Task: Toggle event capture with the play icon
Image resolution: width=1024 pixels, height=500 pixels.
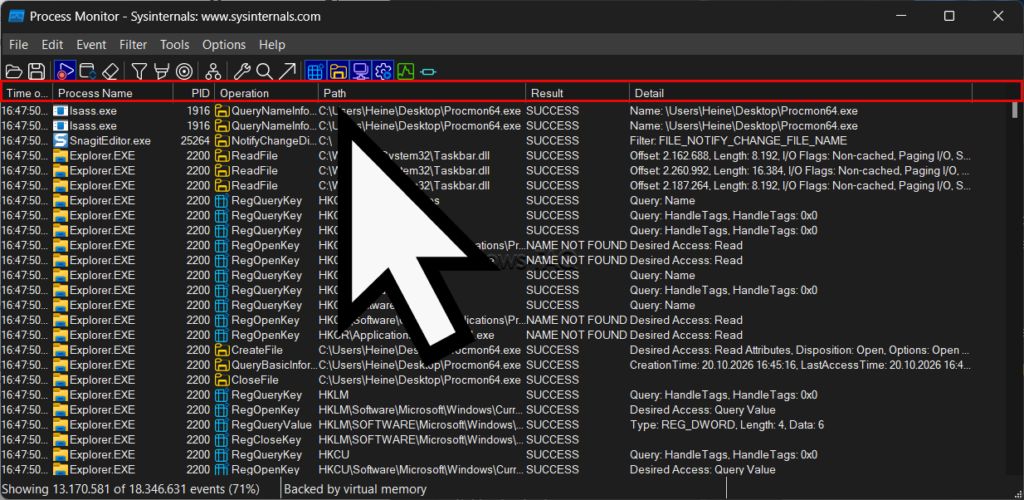Action: [x=65, y=71]
